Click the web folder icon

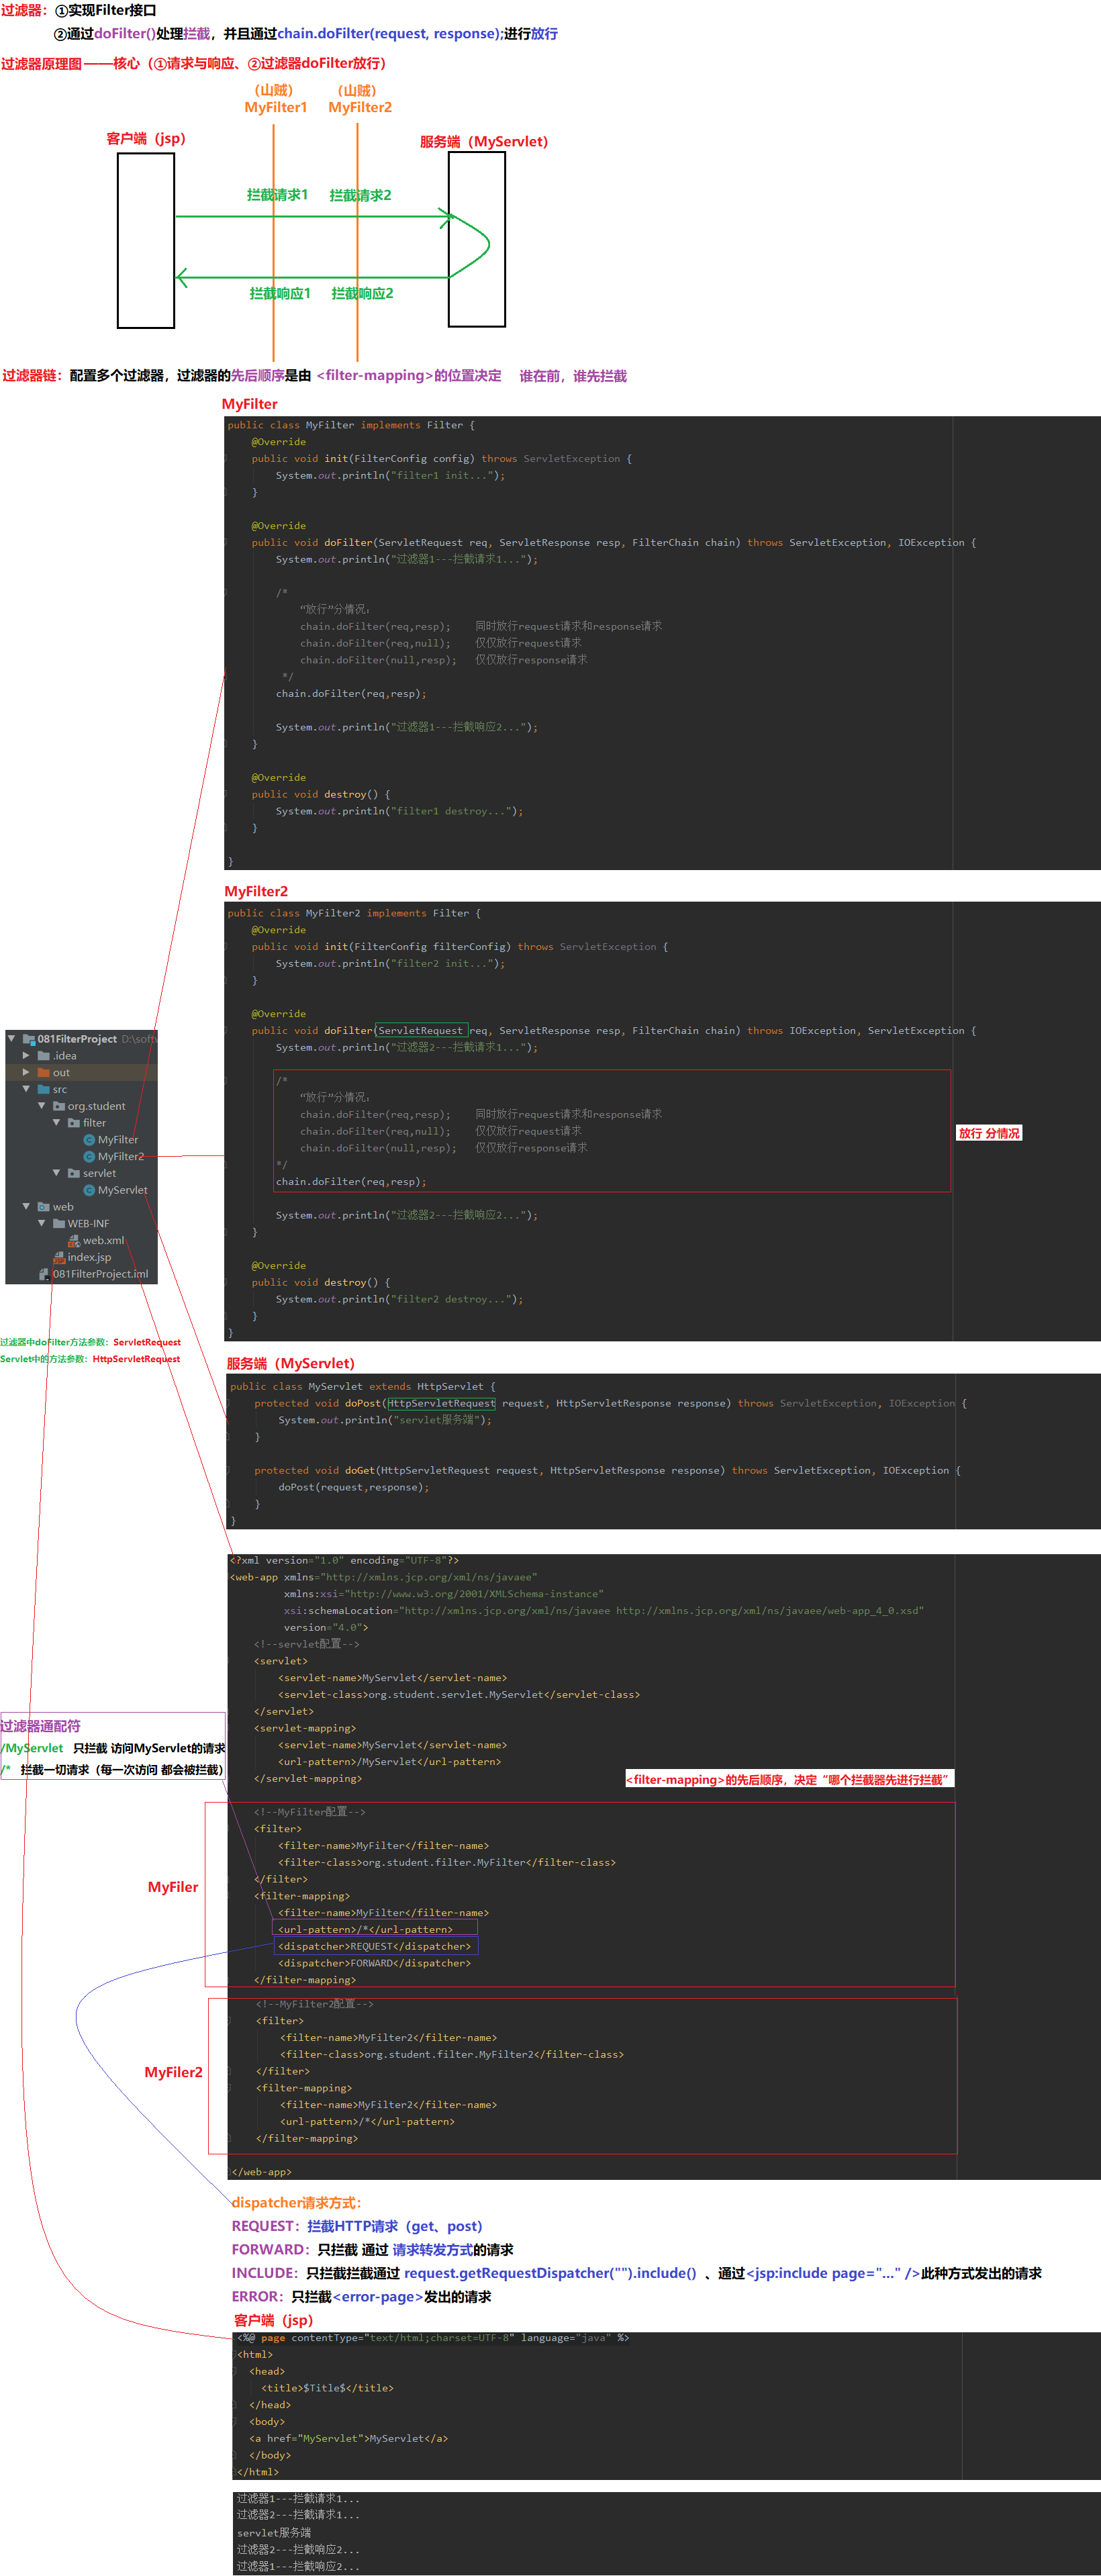(x=44, y=1207)
